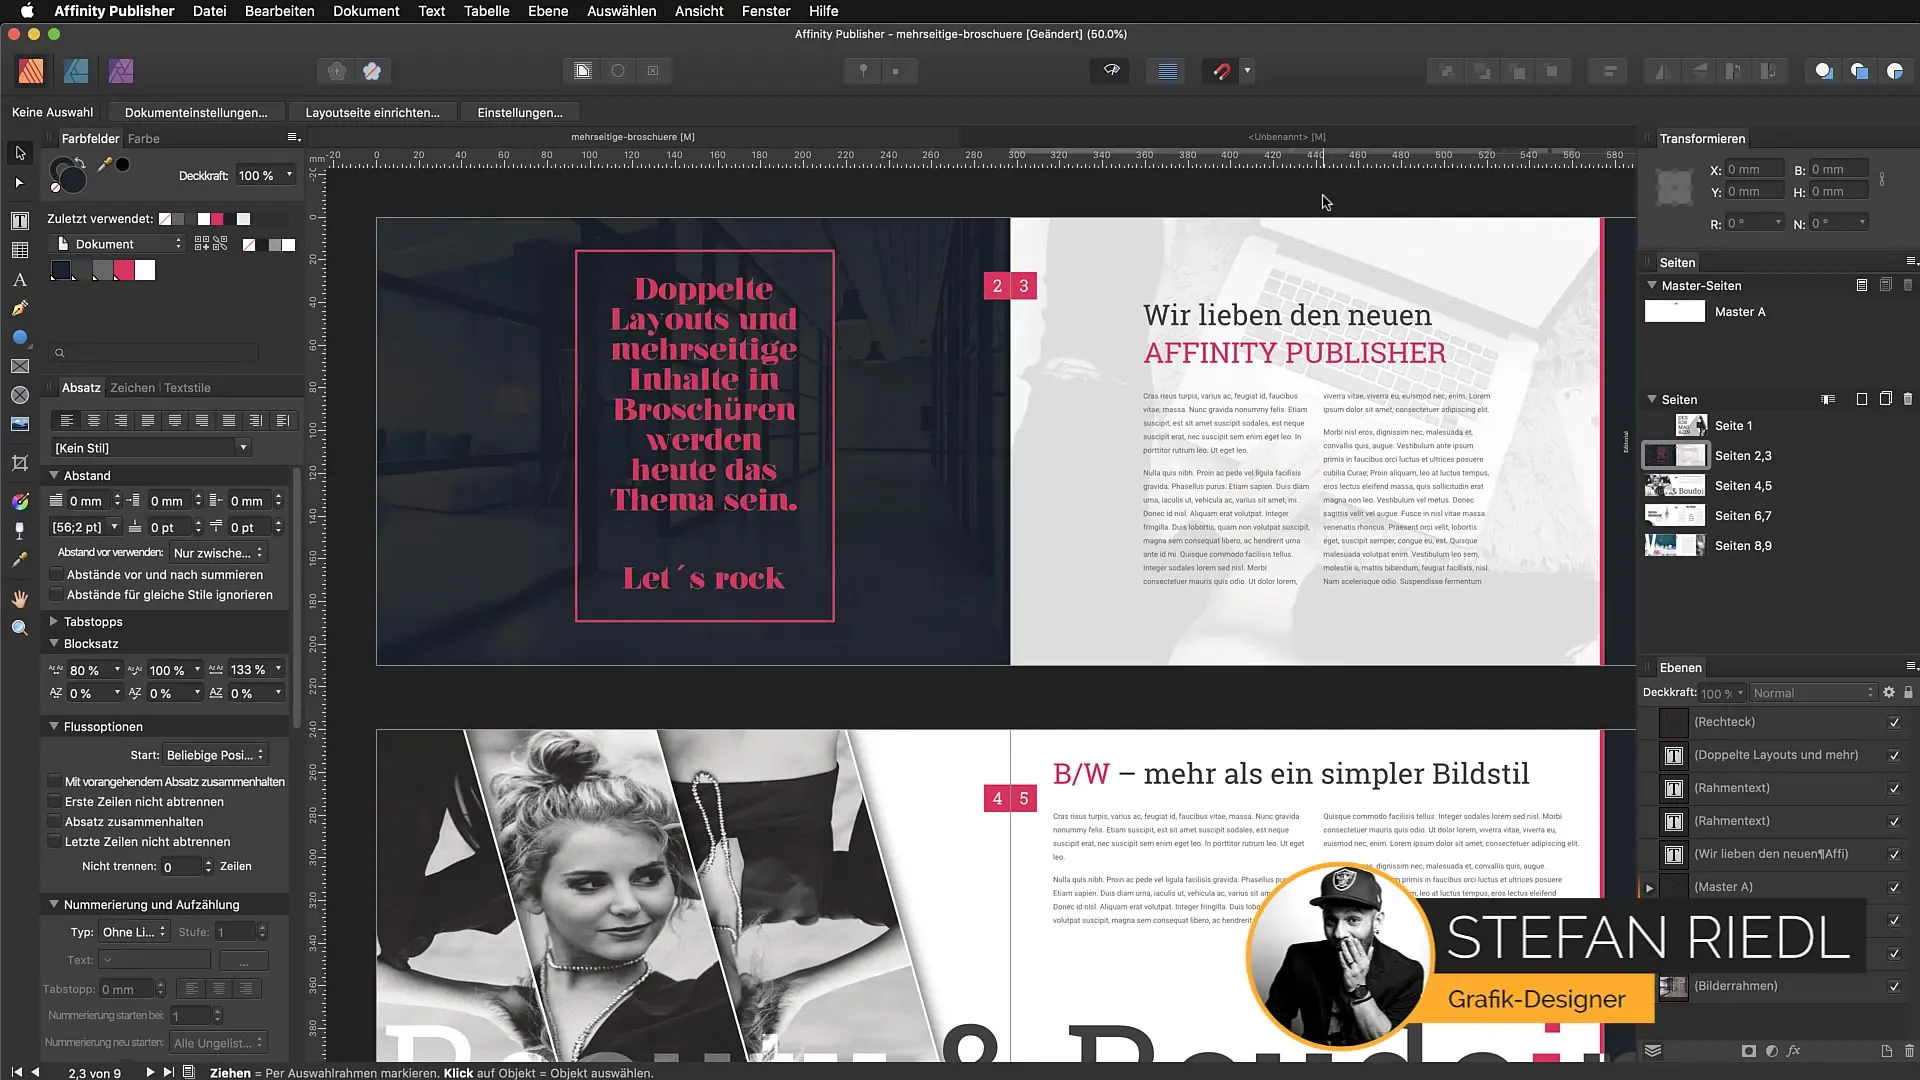Switch to Publisher persona icon
This screenshot has width=1920, height=1080.
31,71
